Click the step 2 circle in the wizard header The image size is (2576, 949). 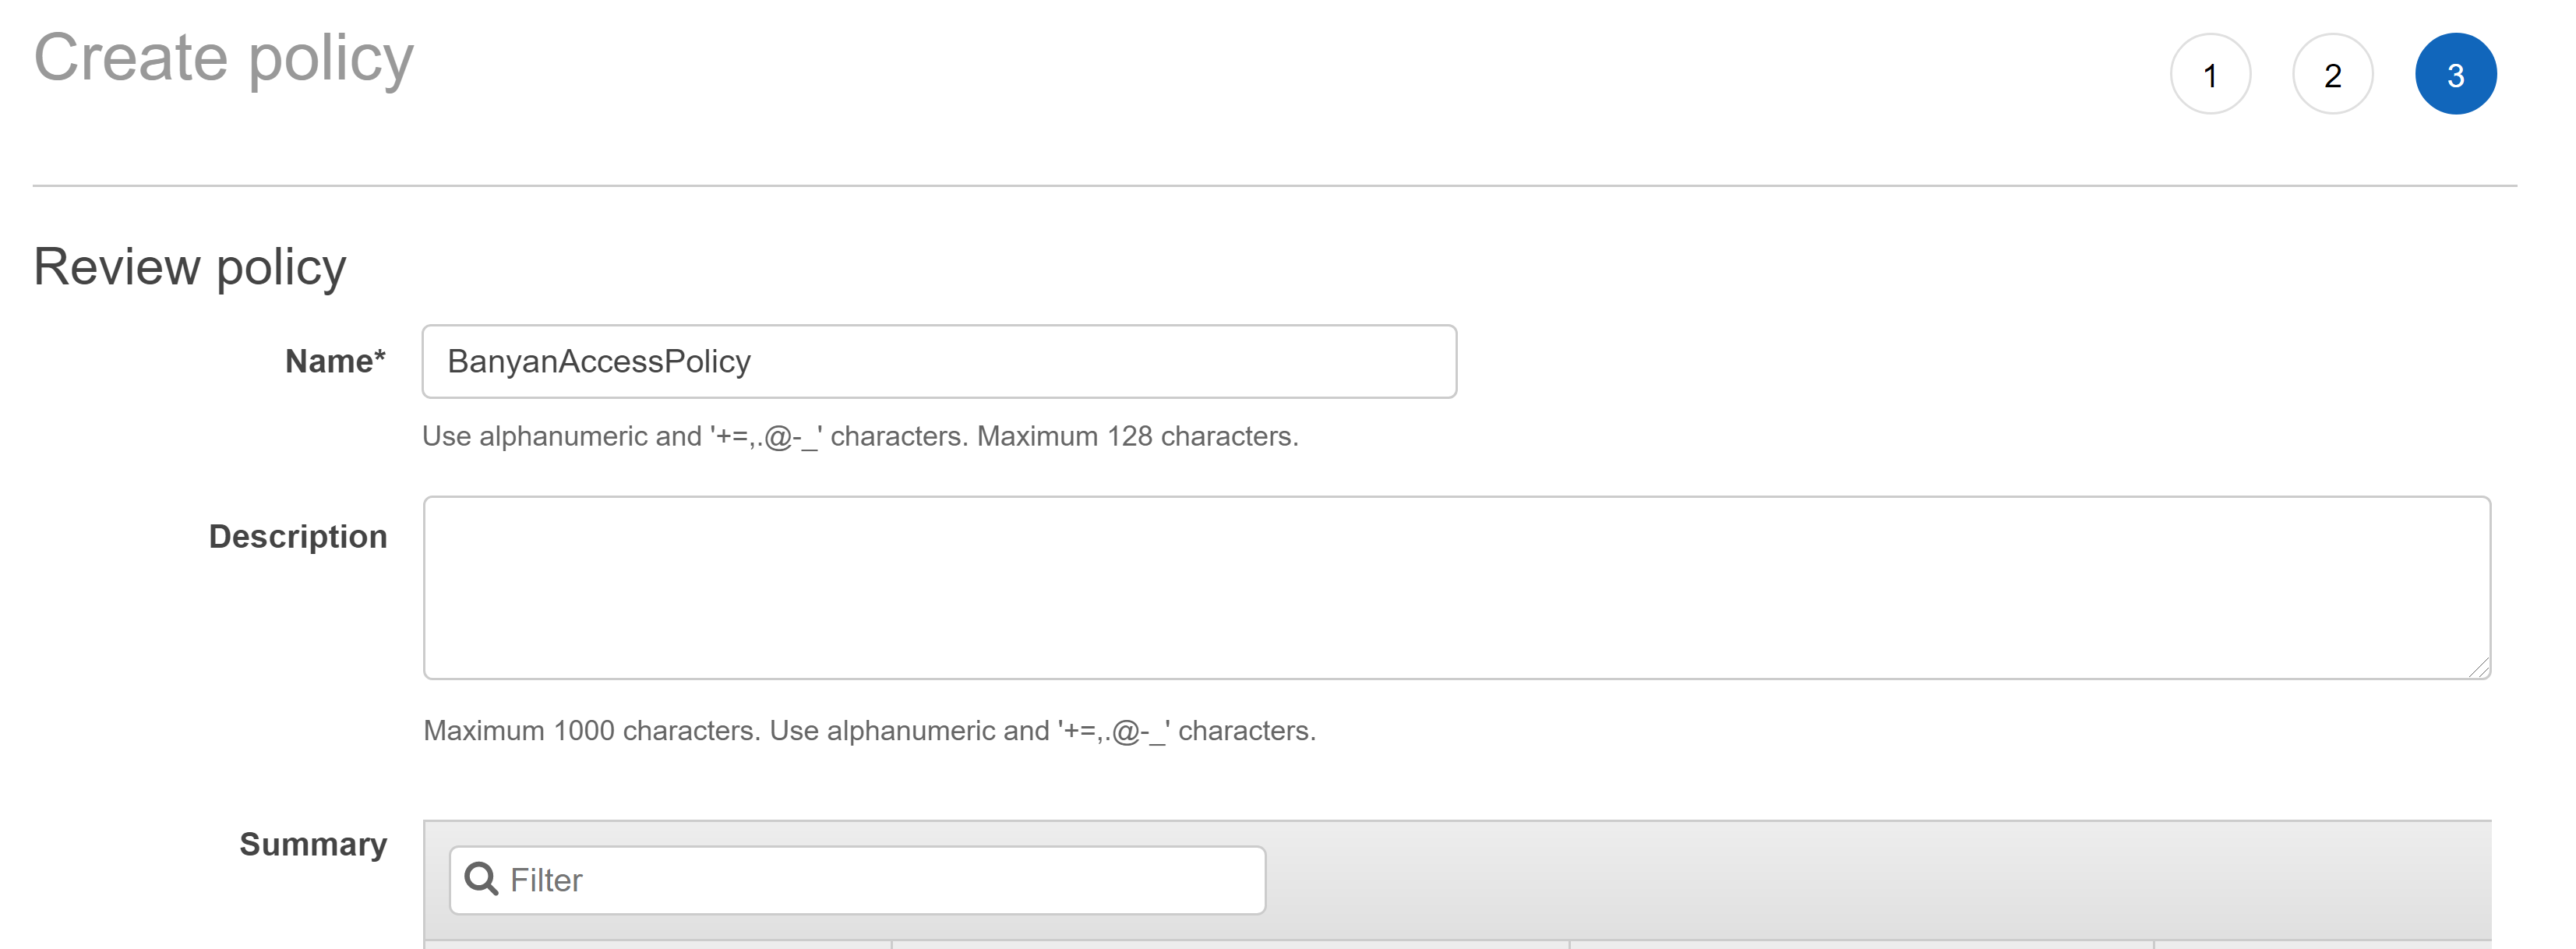2333,73
